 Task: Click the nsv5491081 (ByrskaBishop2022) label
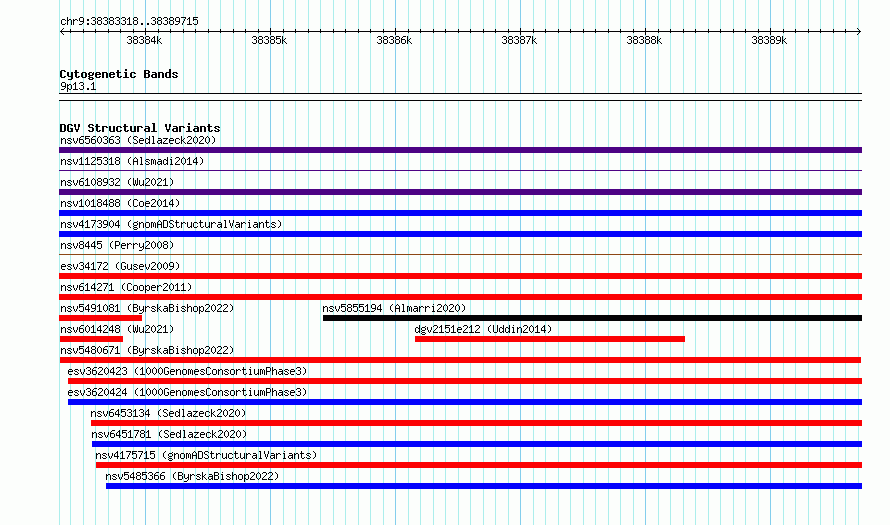click(147, 308)
